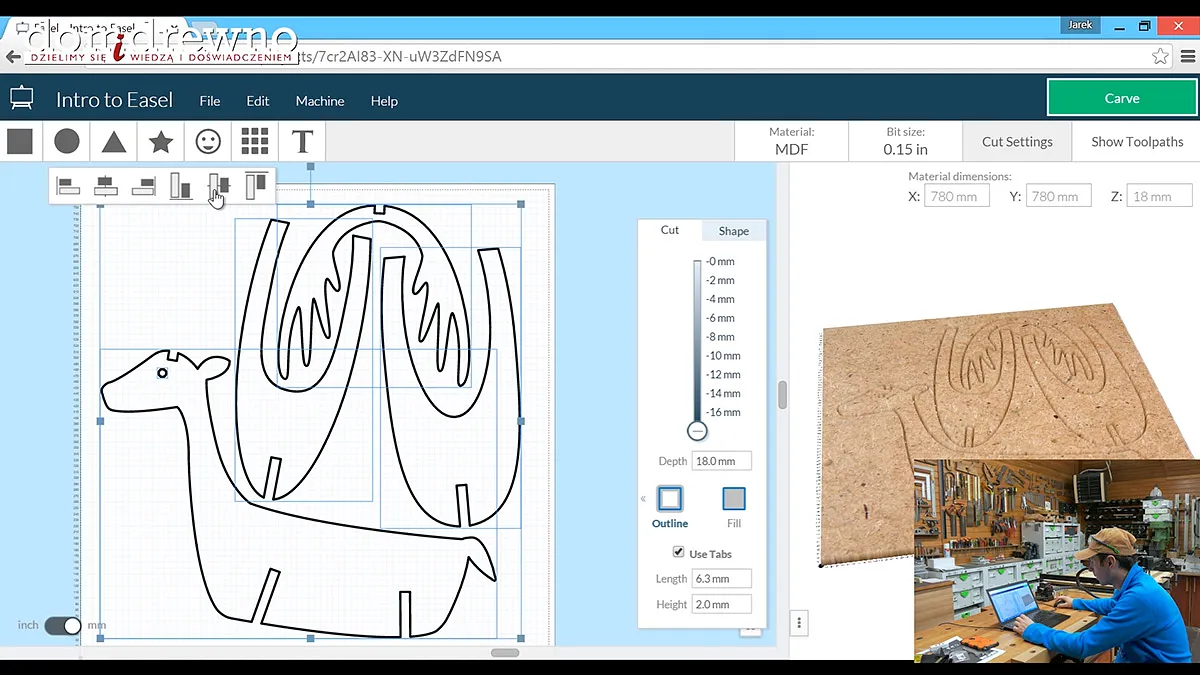Align selected shapes to left edge
1200x675 pixels.
pyautogui.click(x=68, y=185)
